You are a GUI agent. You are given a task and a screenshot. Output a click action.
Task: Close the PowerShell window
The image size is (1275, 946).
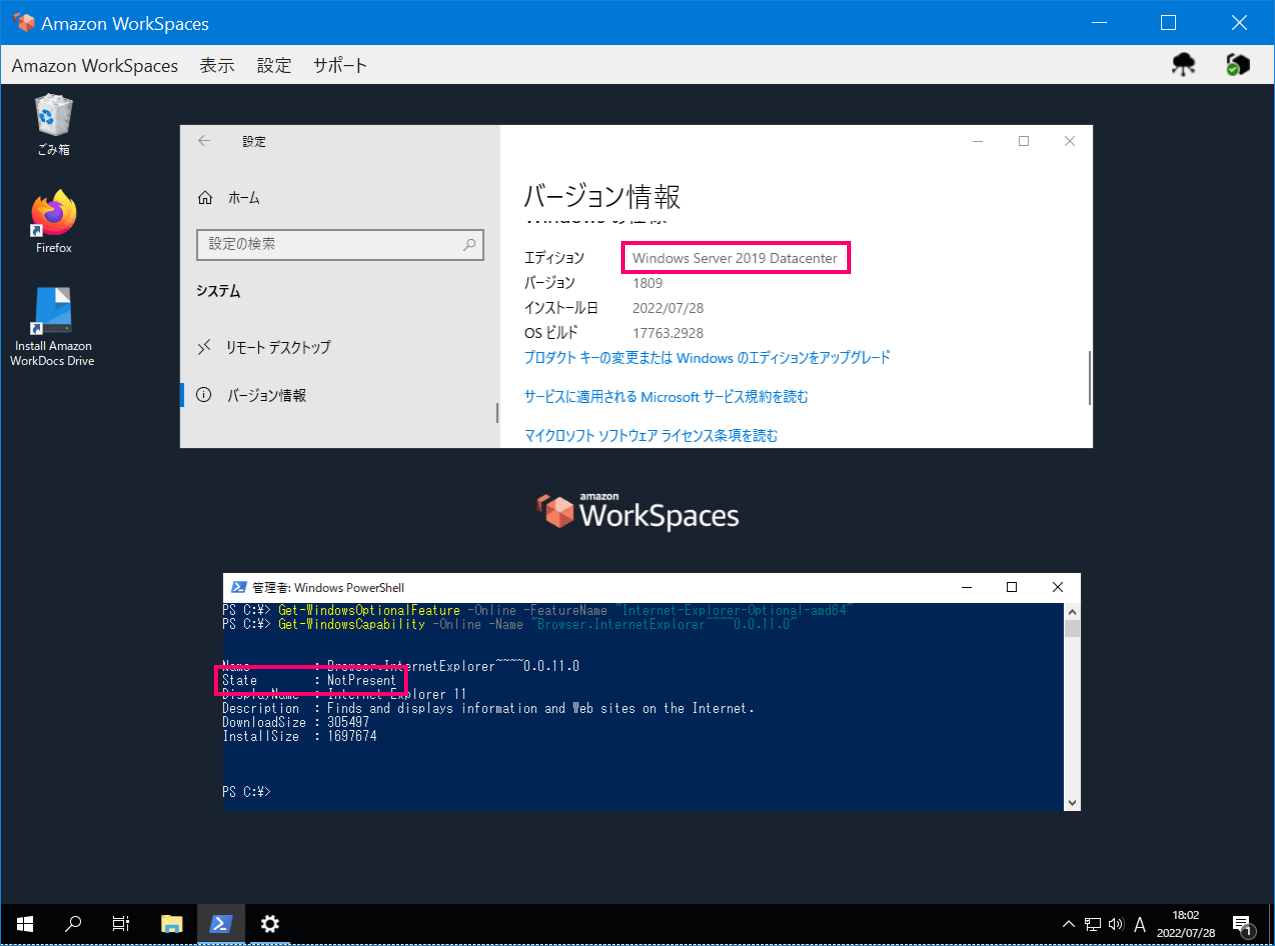click(x=1058, y=587)
